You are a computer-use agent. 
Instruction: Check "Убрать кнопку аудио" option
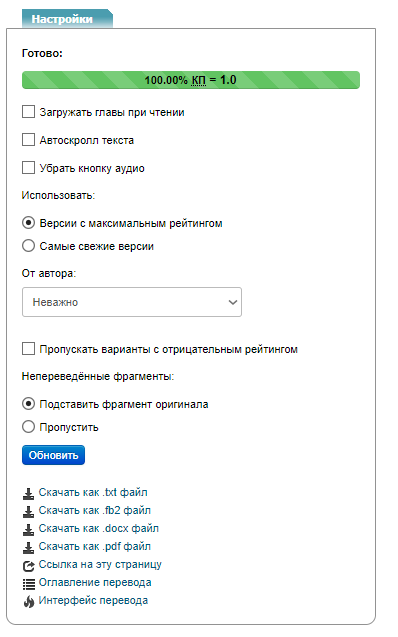(28, 167)
